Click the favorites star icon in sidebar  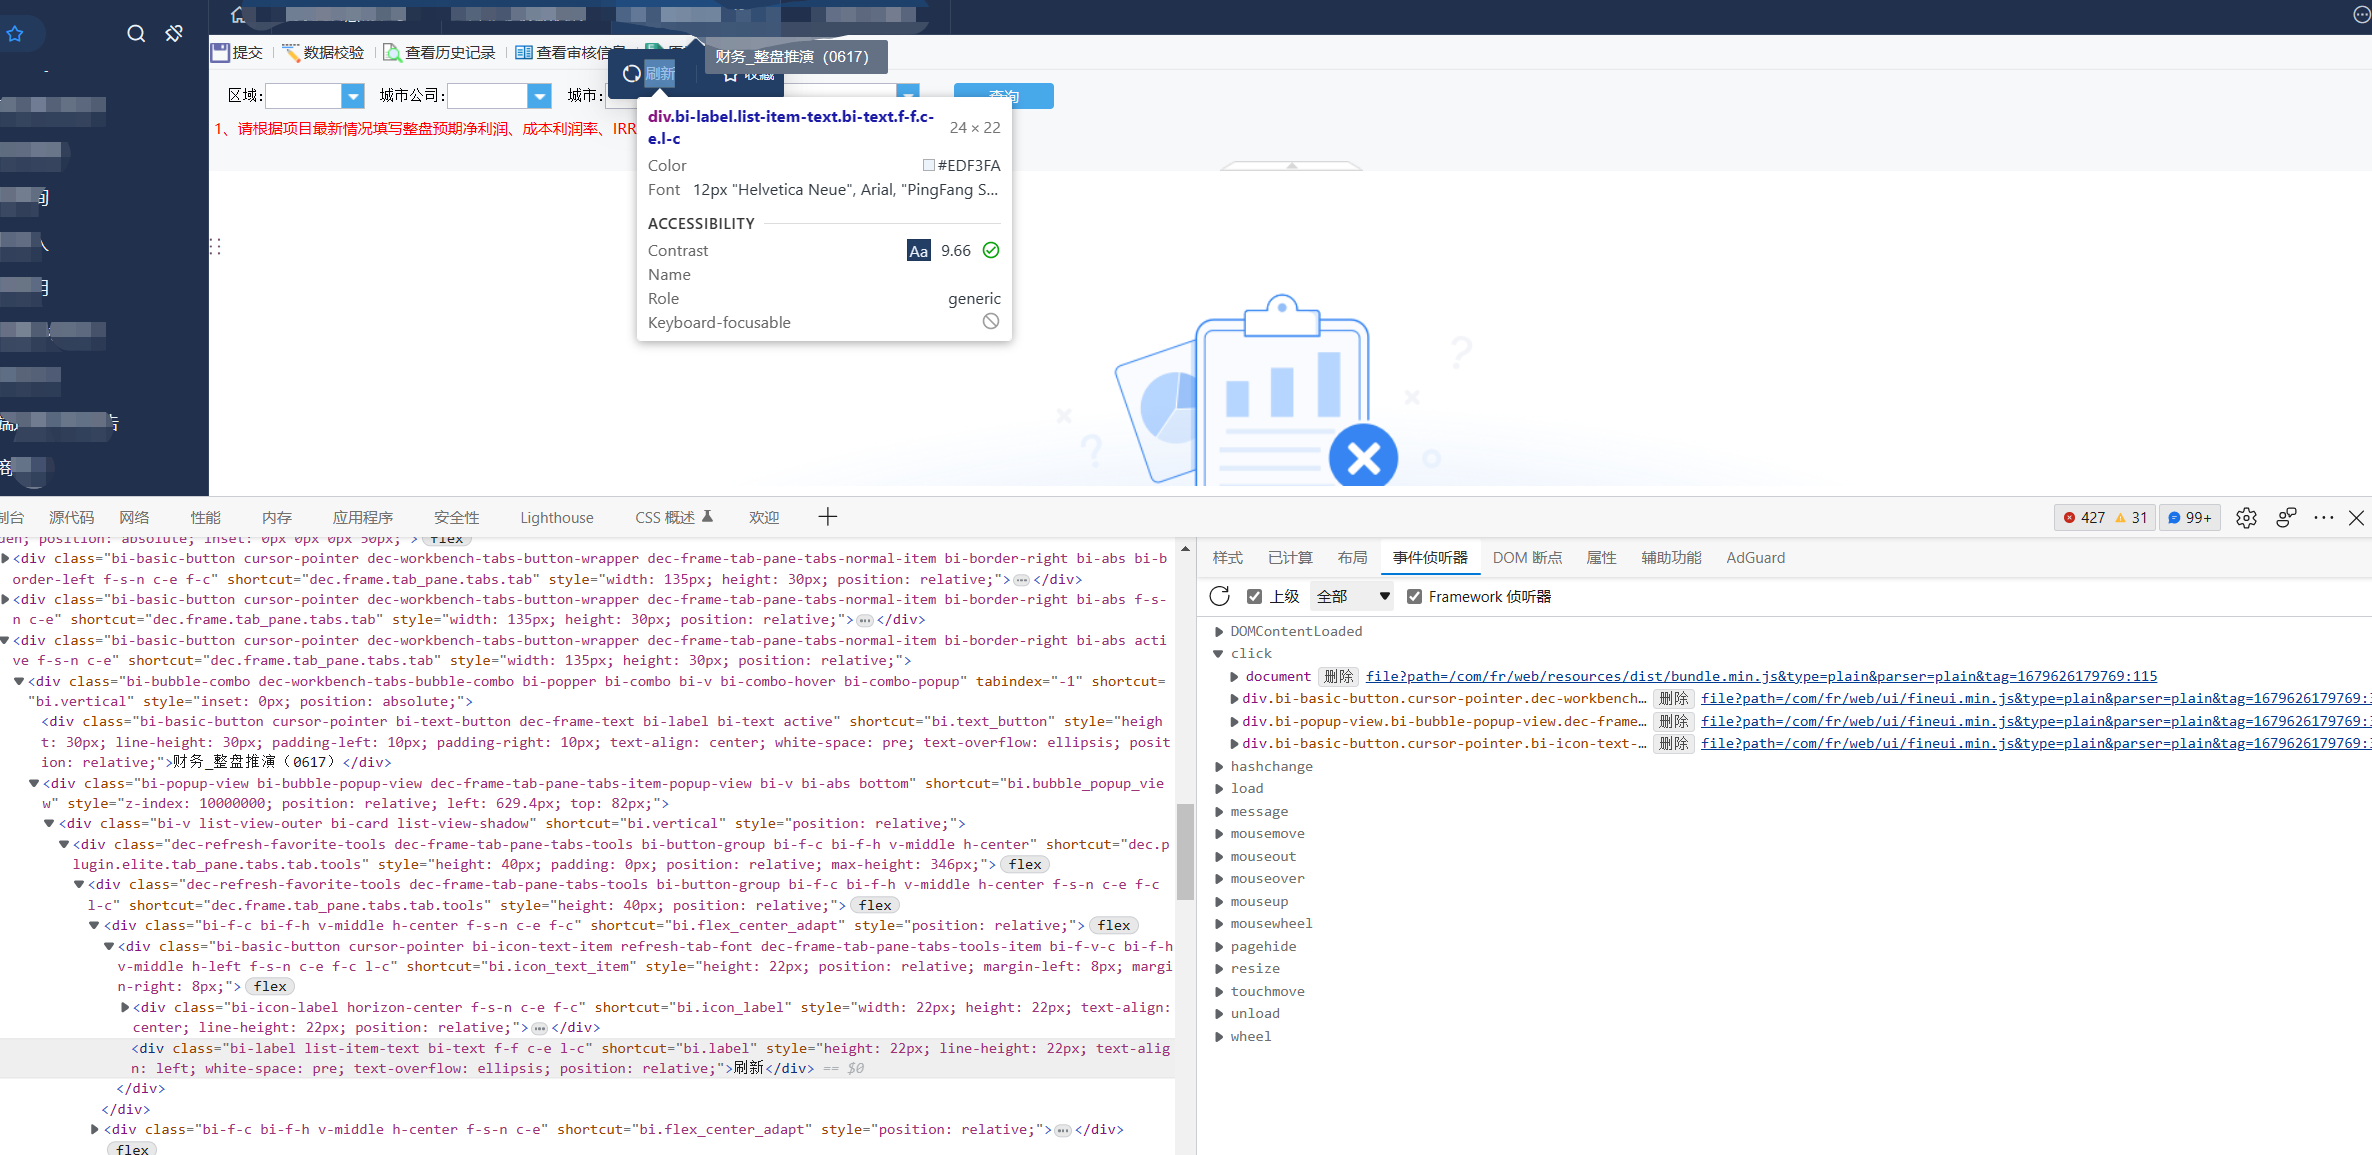click(x=15, y=34)
